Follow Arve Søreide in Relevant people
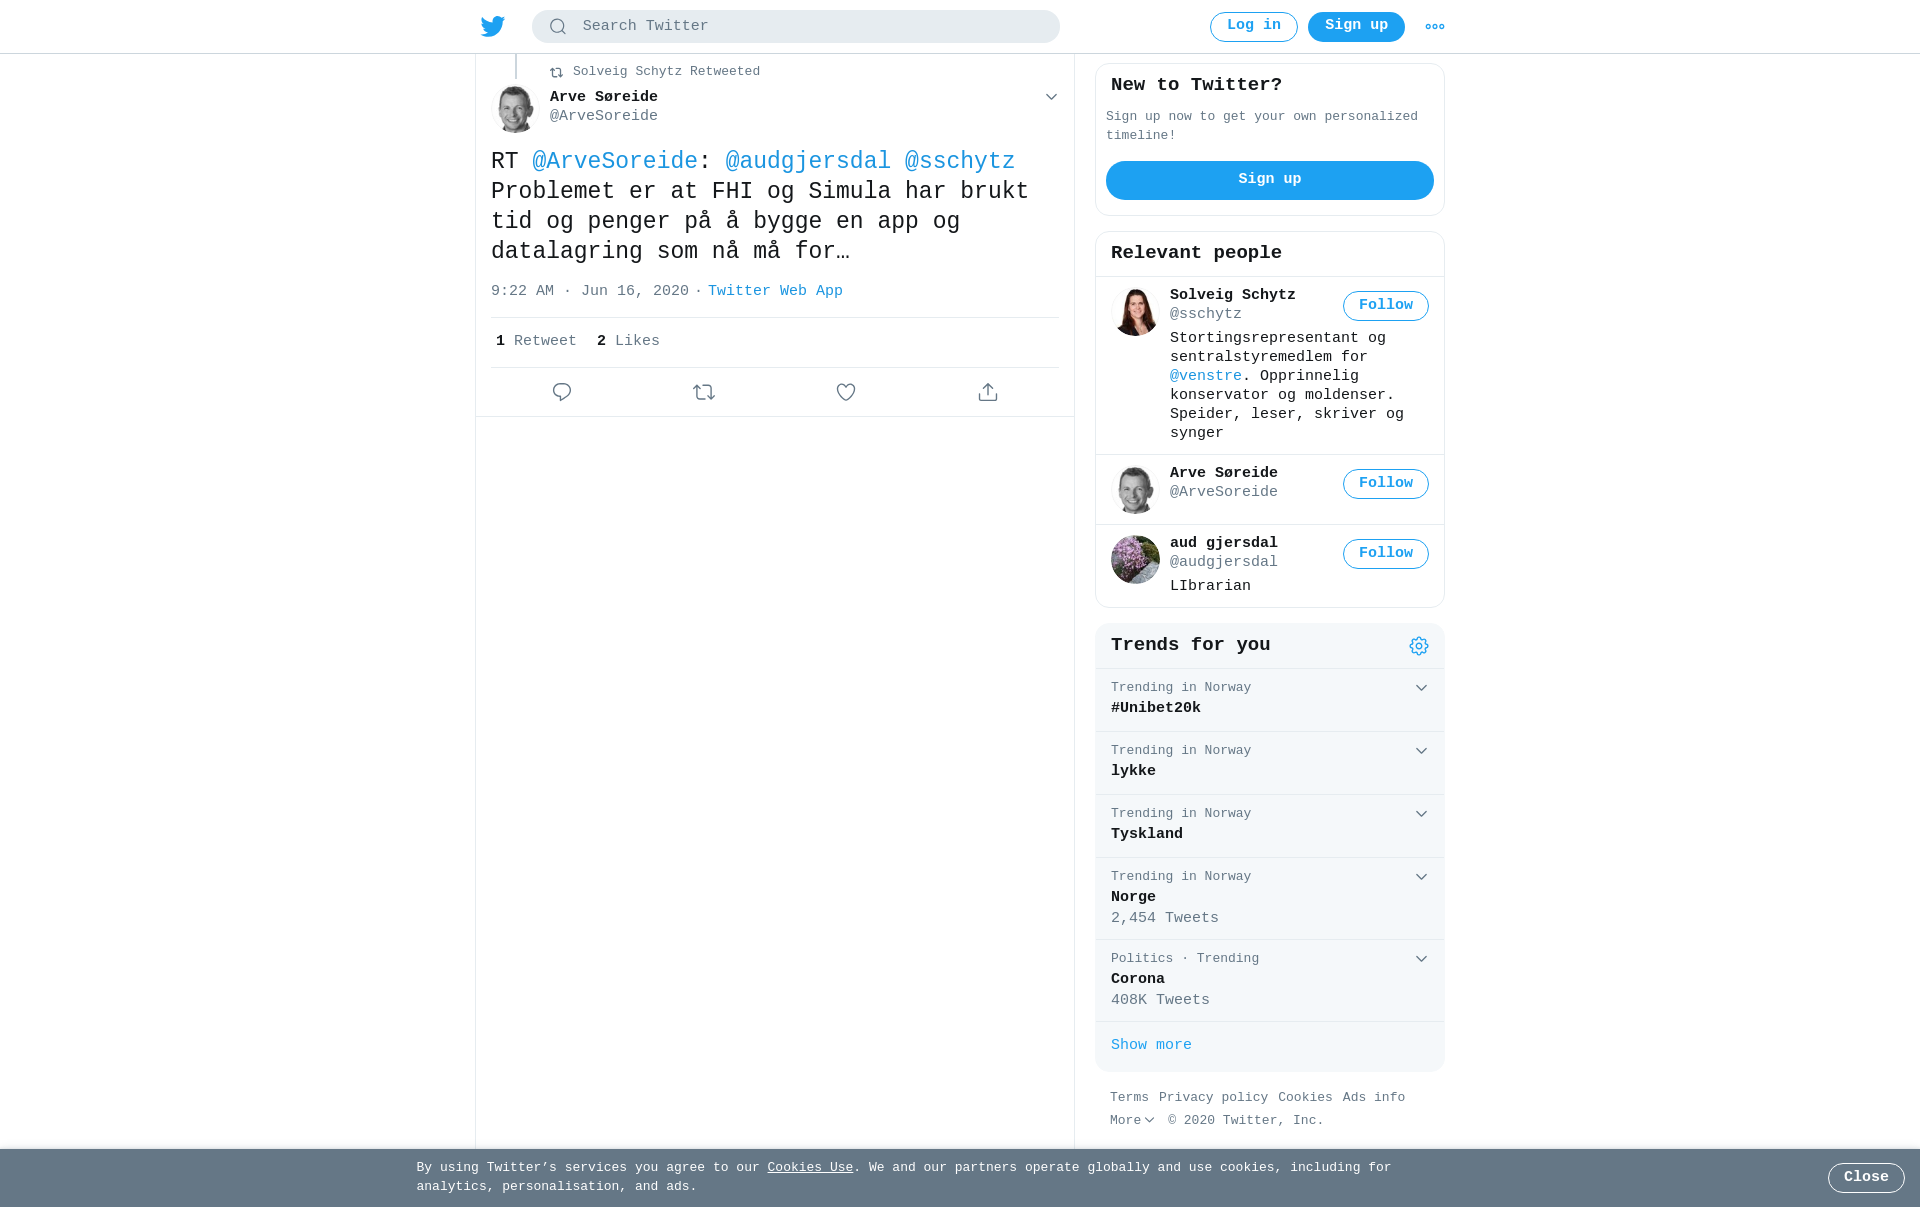This screenshot has width=1920, height=1207. coord(1386,484)
